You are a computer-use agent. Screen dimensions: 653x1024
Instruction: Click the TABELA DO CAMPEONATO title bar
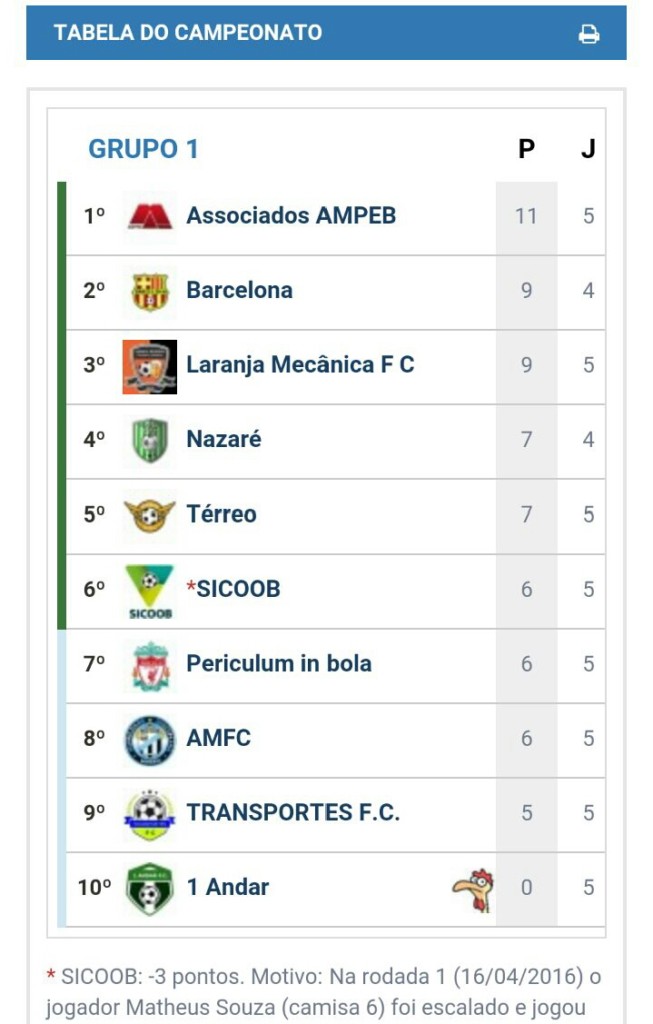(x=188, y=32)
